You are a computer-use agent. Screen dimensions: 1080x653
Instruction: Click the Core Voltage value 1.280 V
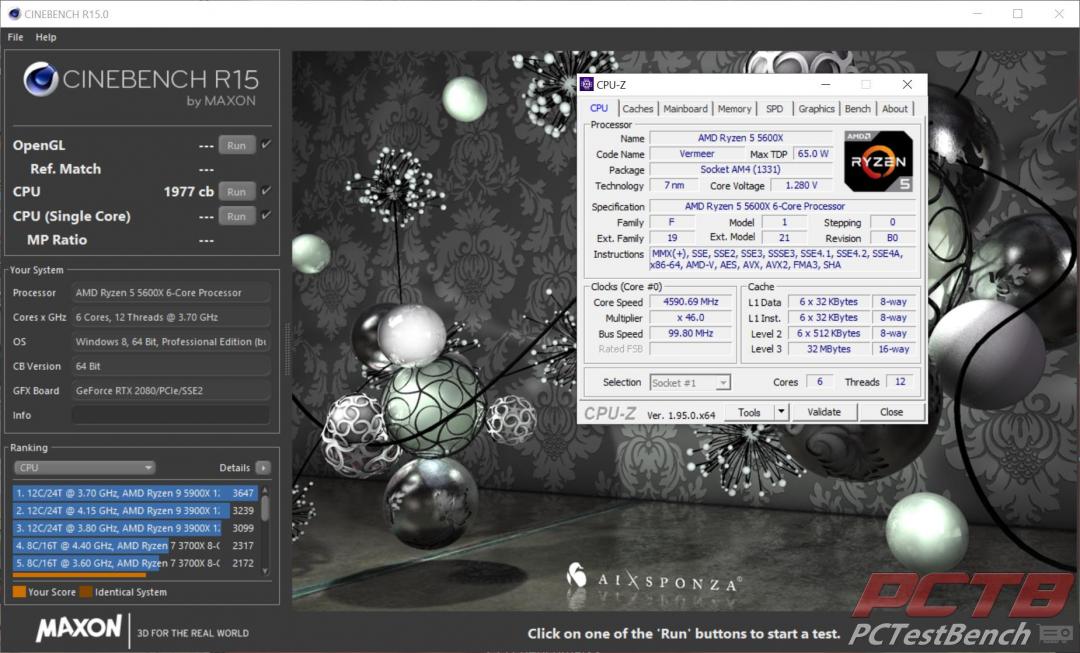[x=801, y=185]
